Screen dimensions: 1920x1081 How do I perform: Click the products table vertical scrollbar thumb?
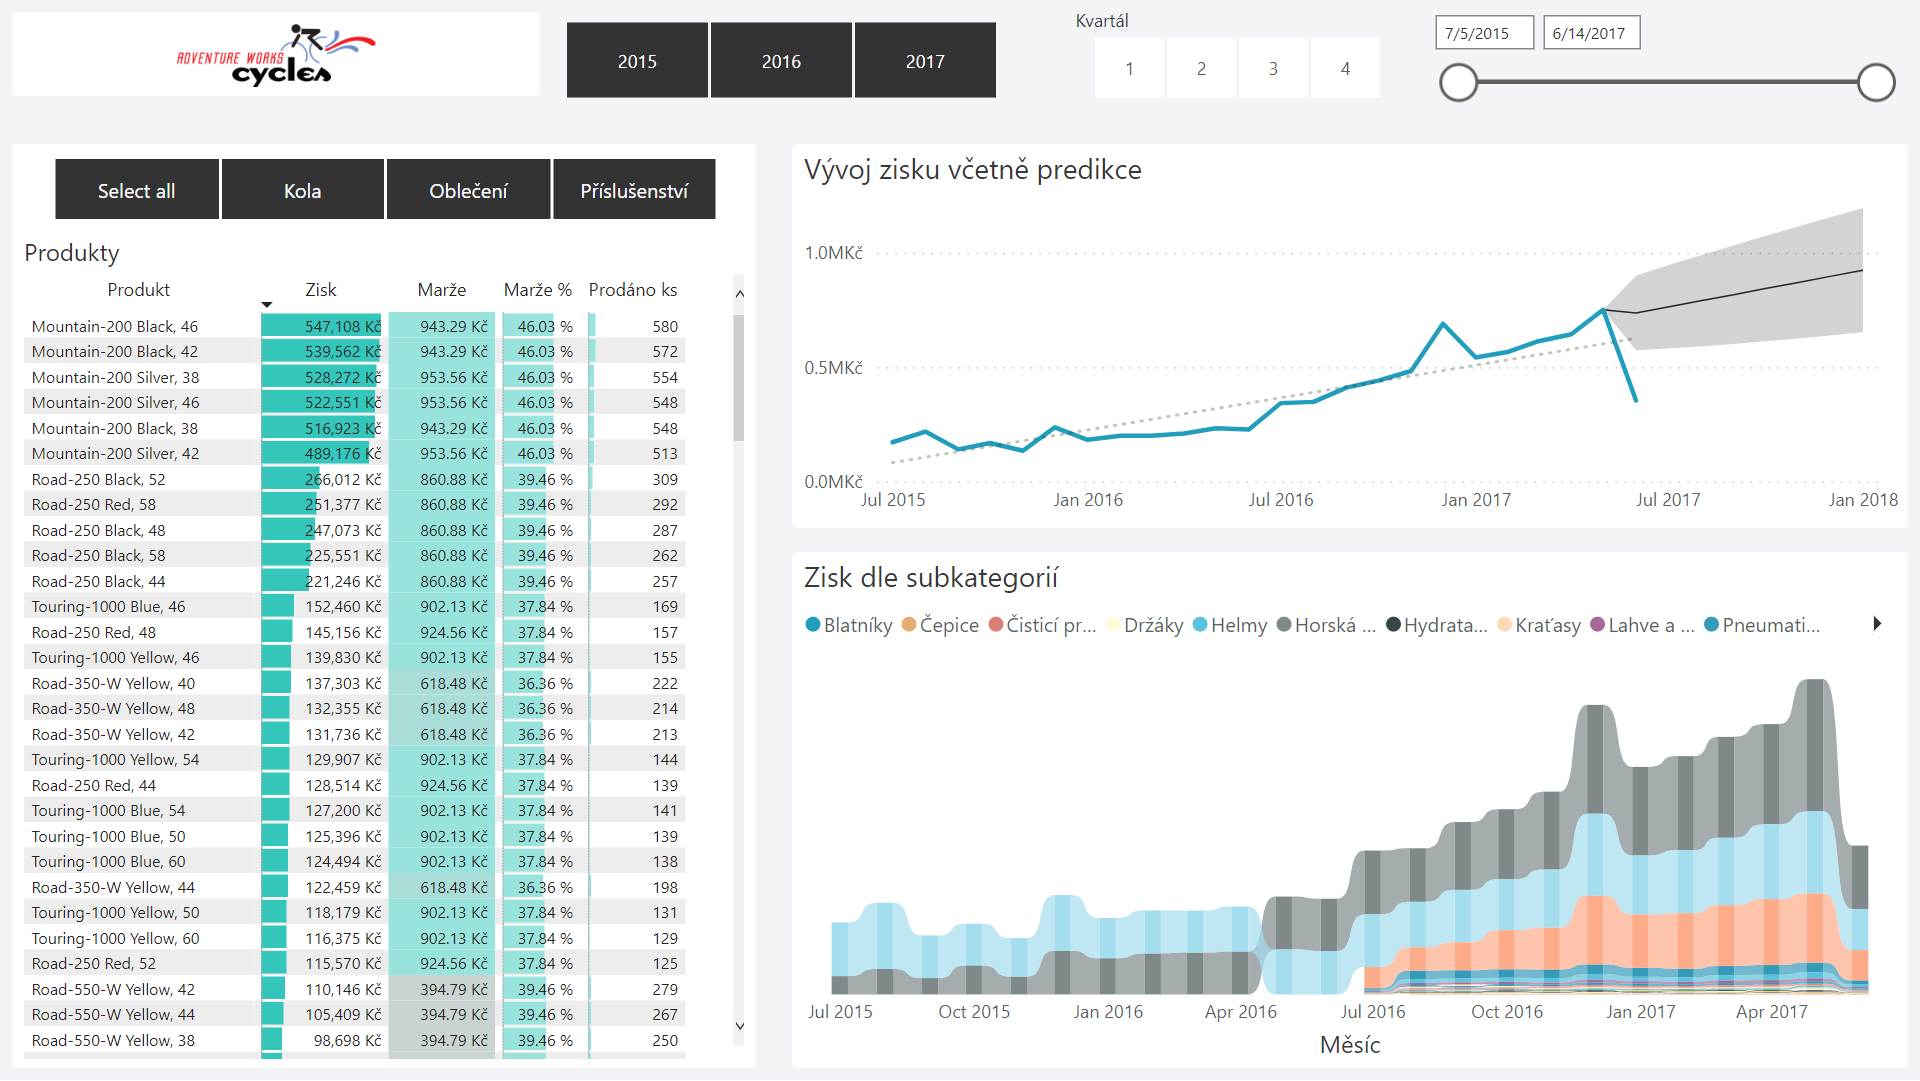pyautogui.click(x=739, y=378)
